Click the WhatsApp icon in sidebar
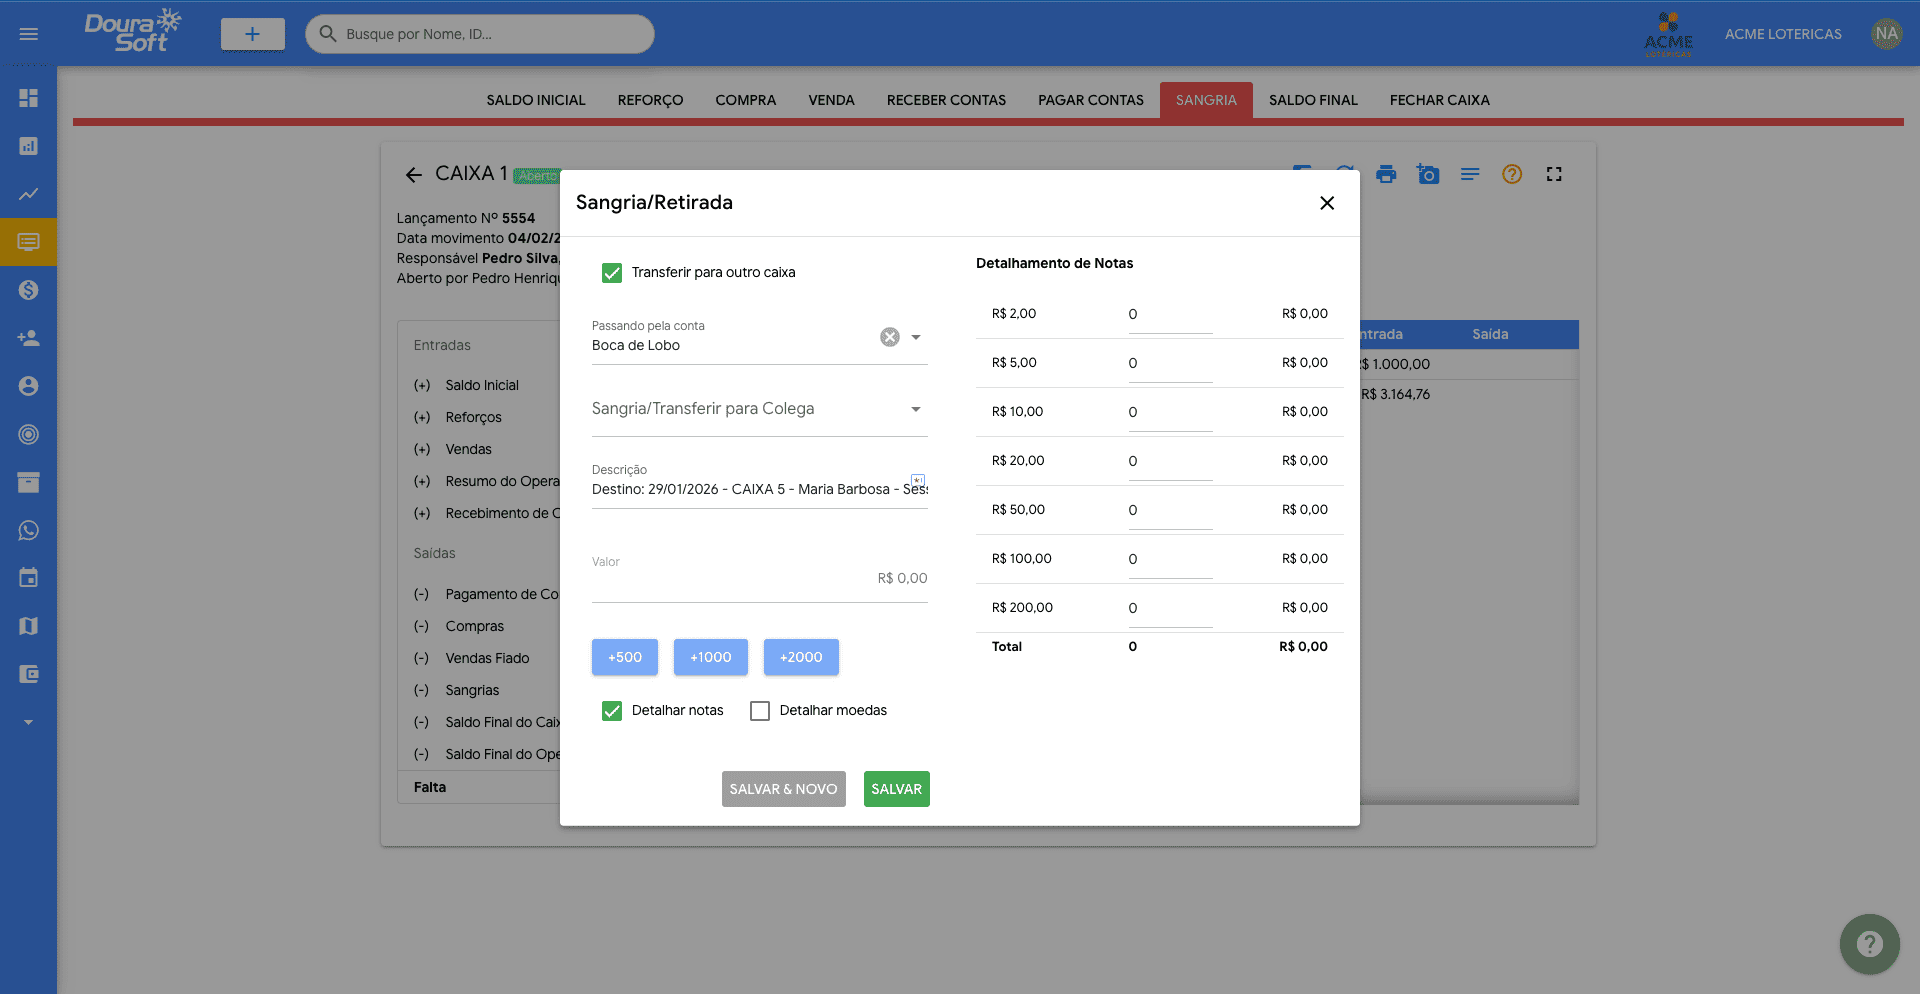Viewport: 1920px width, 994px height. [x=28, y=530]
